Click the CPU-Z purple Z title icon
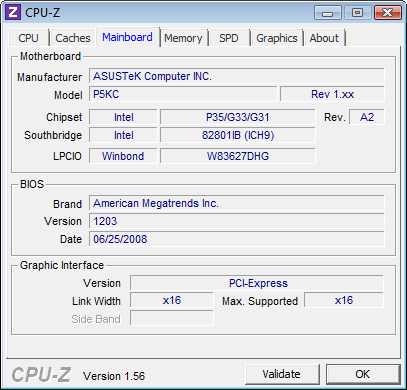The image size is (407, 390). [x=13, y=13]
